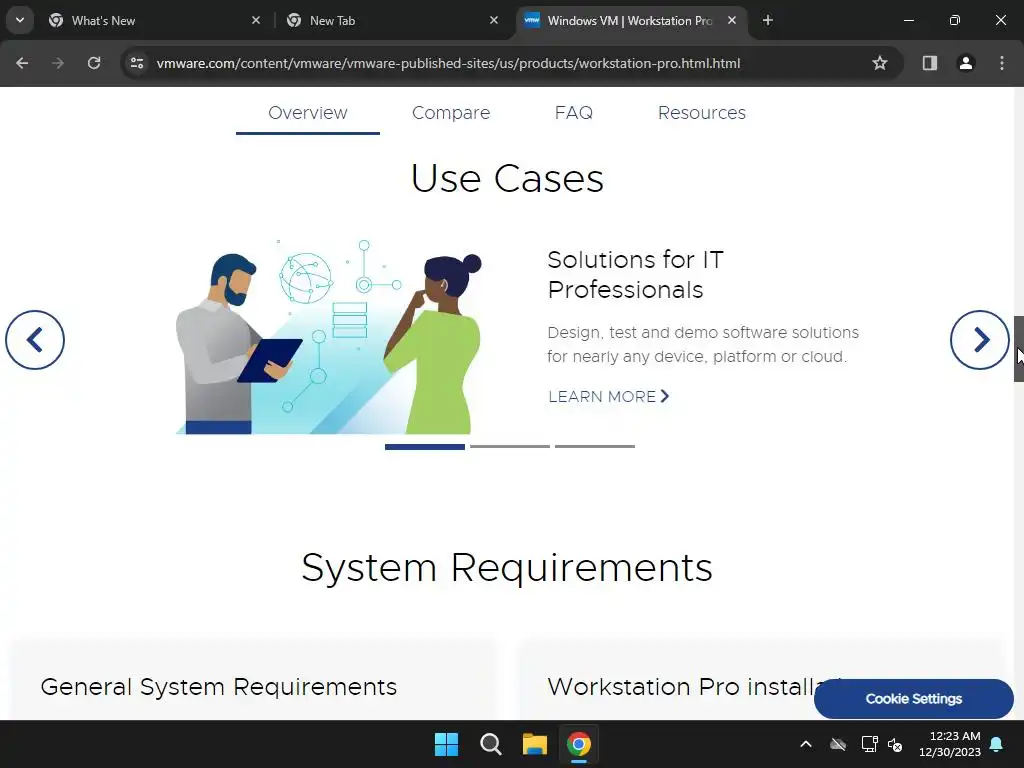Screen dimensions: 1024x768
Task: Click the Solutions for IT Professionals heading
Action: coord(635,274)
